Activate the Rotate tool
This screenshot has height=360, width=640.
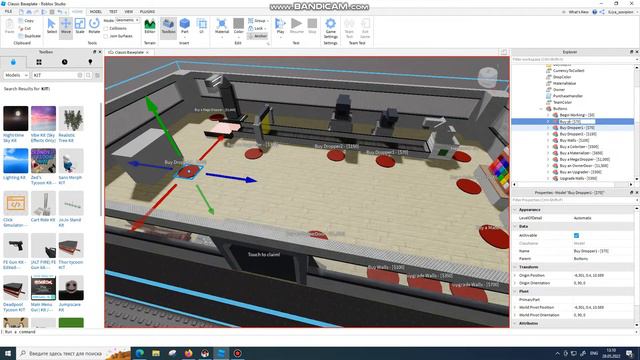click(x=94, y=26)
